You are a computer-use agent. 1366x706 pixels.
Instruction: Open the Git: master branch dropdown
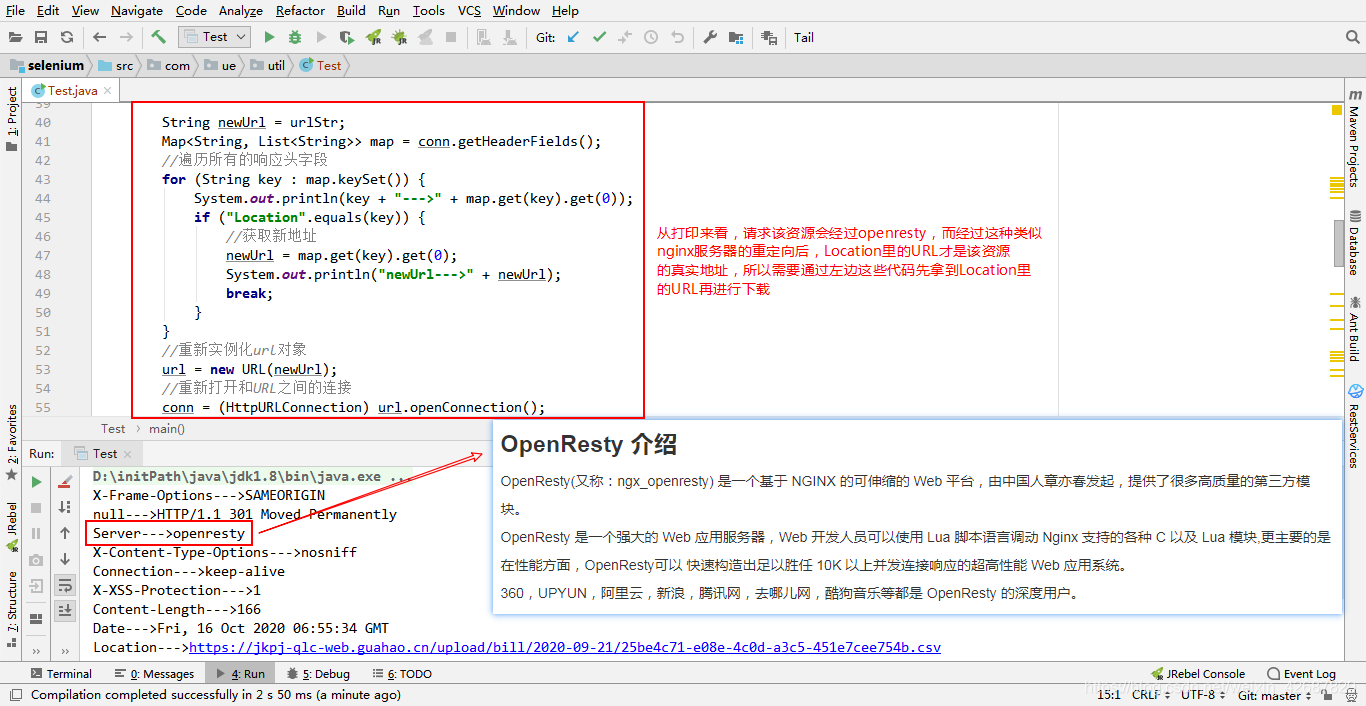(1274, 694)
